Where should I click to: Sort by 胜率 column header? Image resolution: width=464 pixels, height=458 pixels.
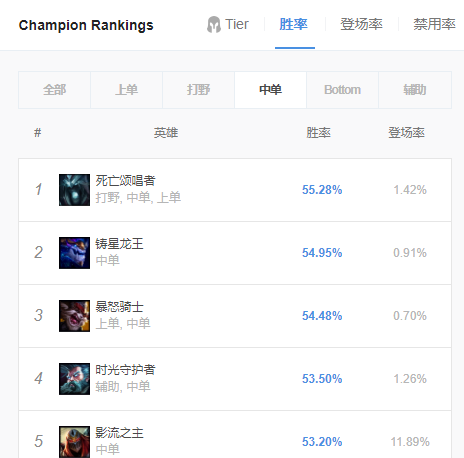pos(318,133)
